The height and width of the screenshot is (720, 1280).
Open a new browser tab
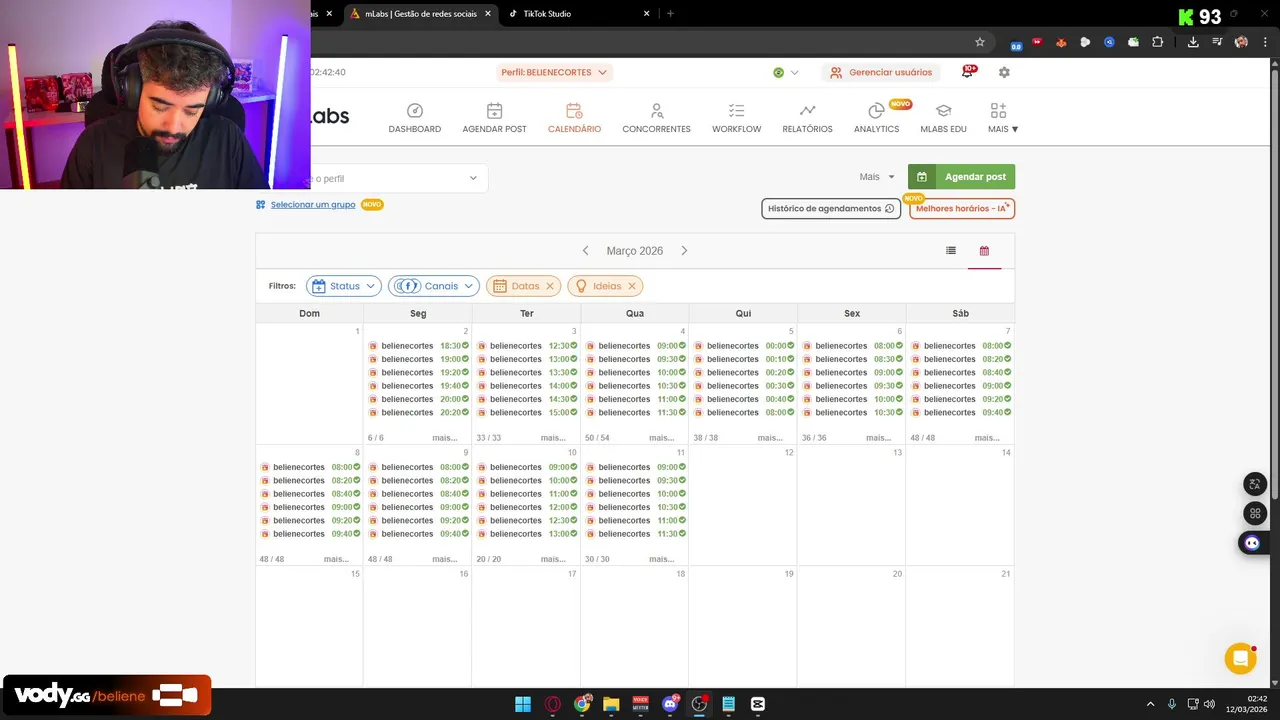670,14
